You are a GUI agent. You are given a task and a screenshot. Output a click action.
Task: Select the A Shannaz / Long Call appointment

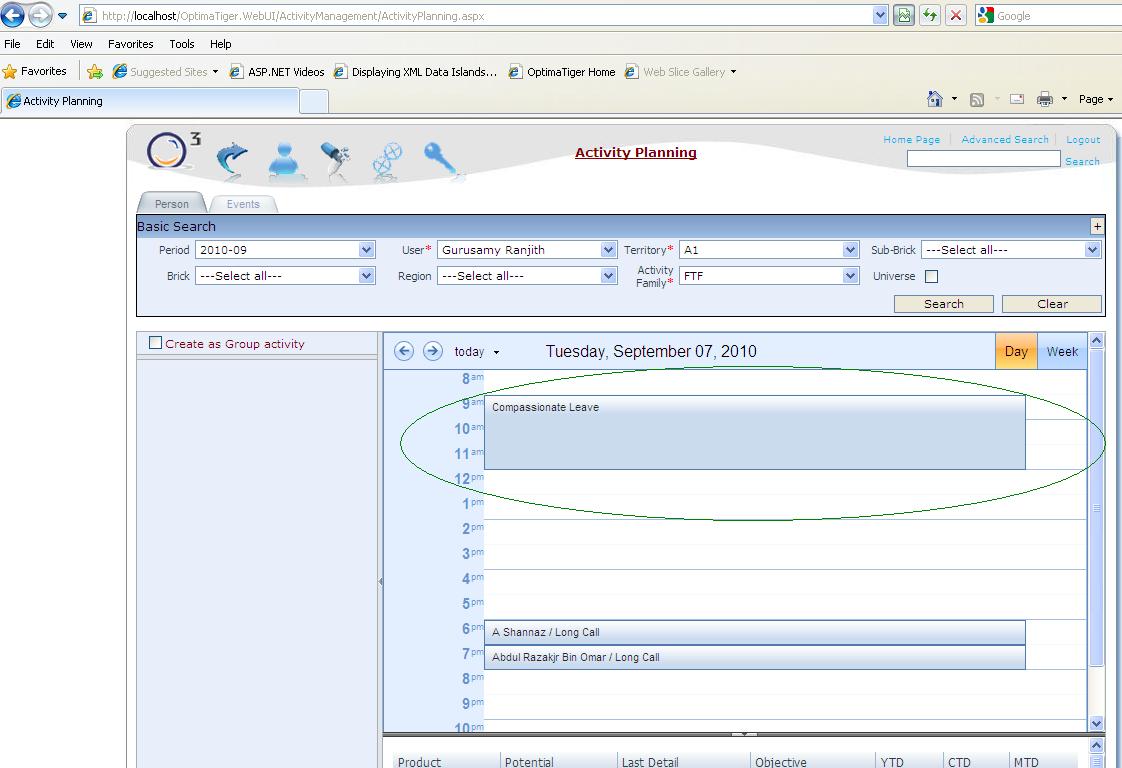755,633
